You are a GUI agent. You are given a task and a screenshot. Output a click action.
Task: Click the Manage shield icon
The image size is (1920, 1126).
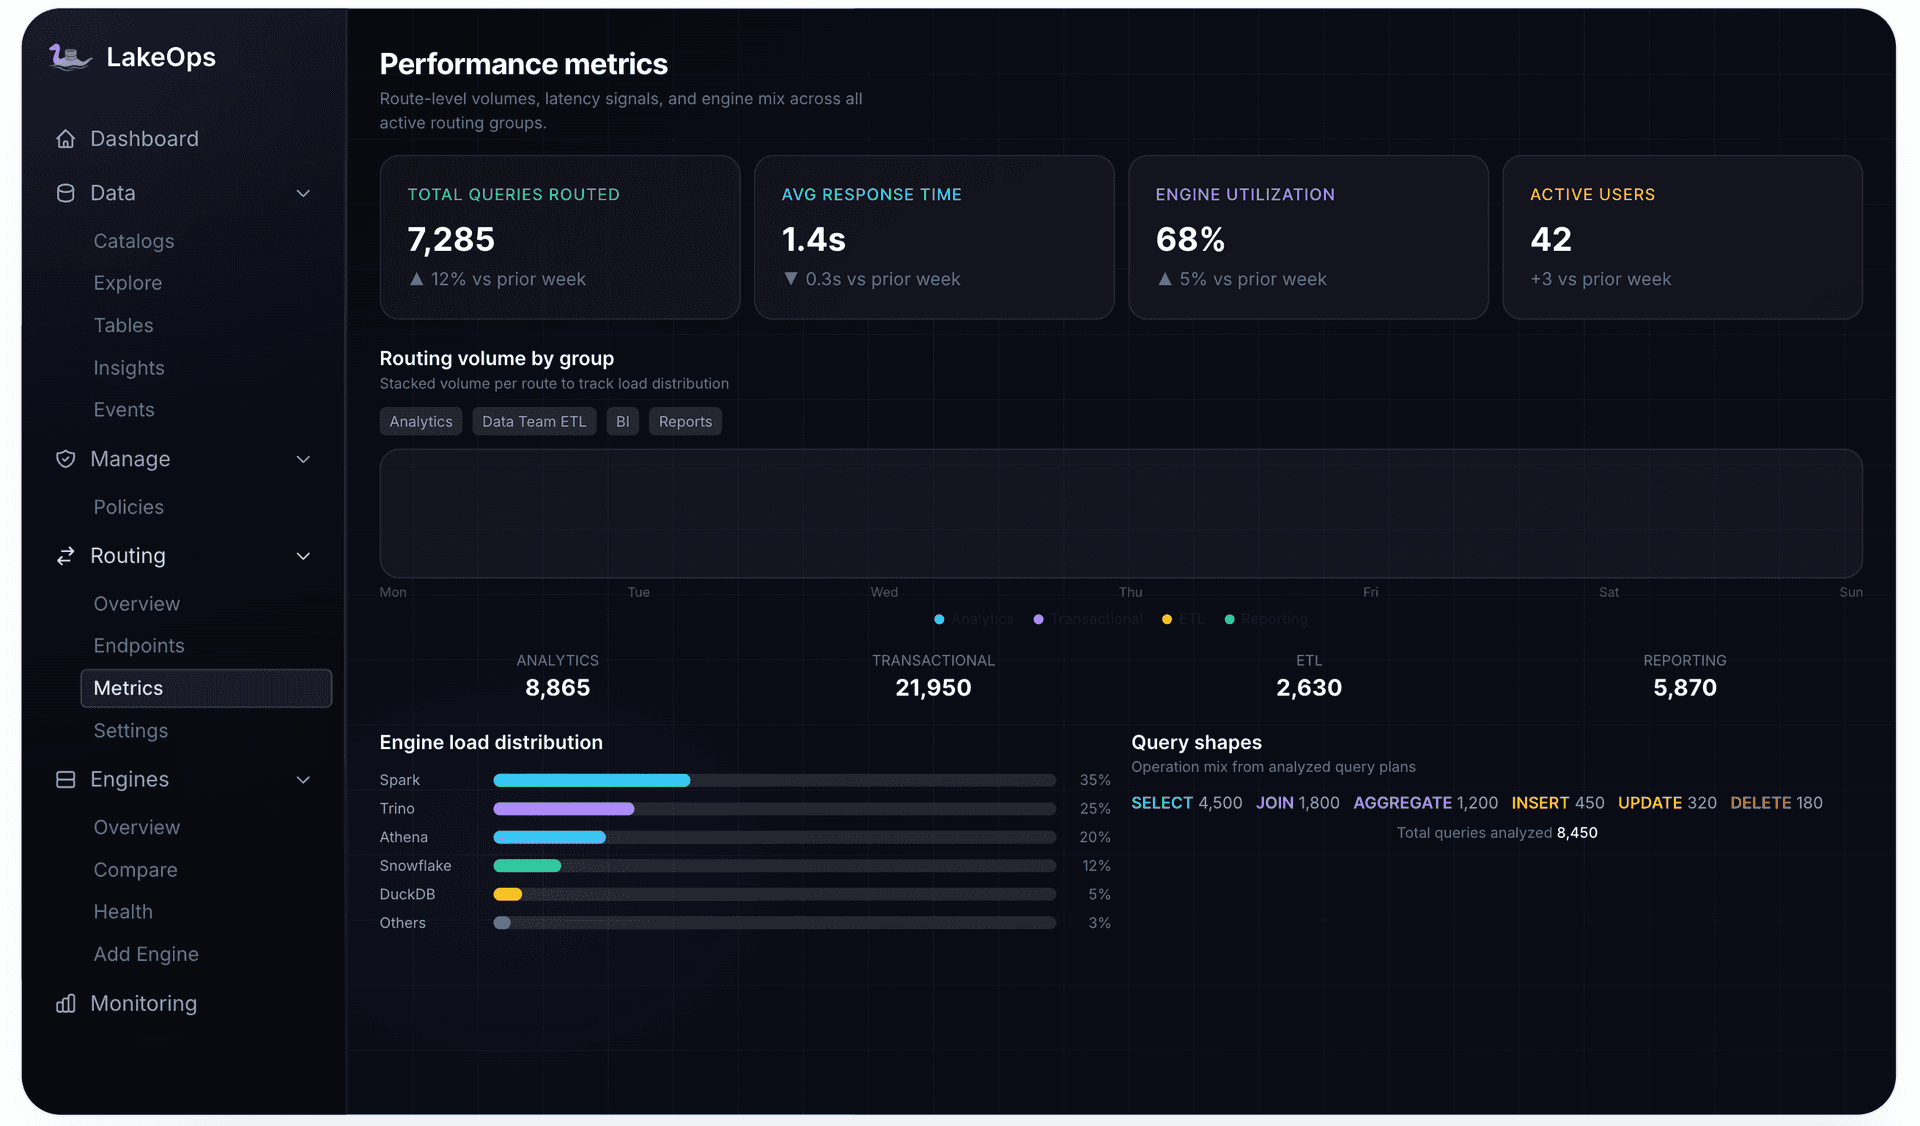(66, 459)
